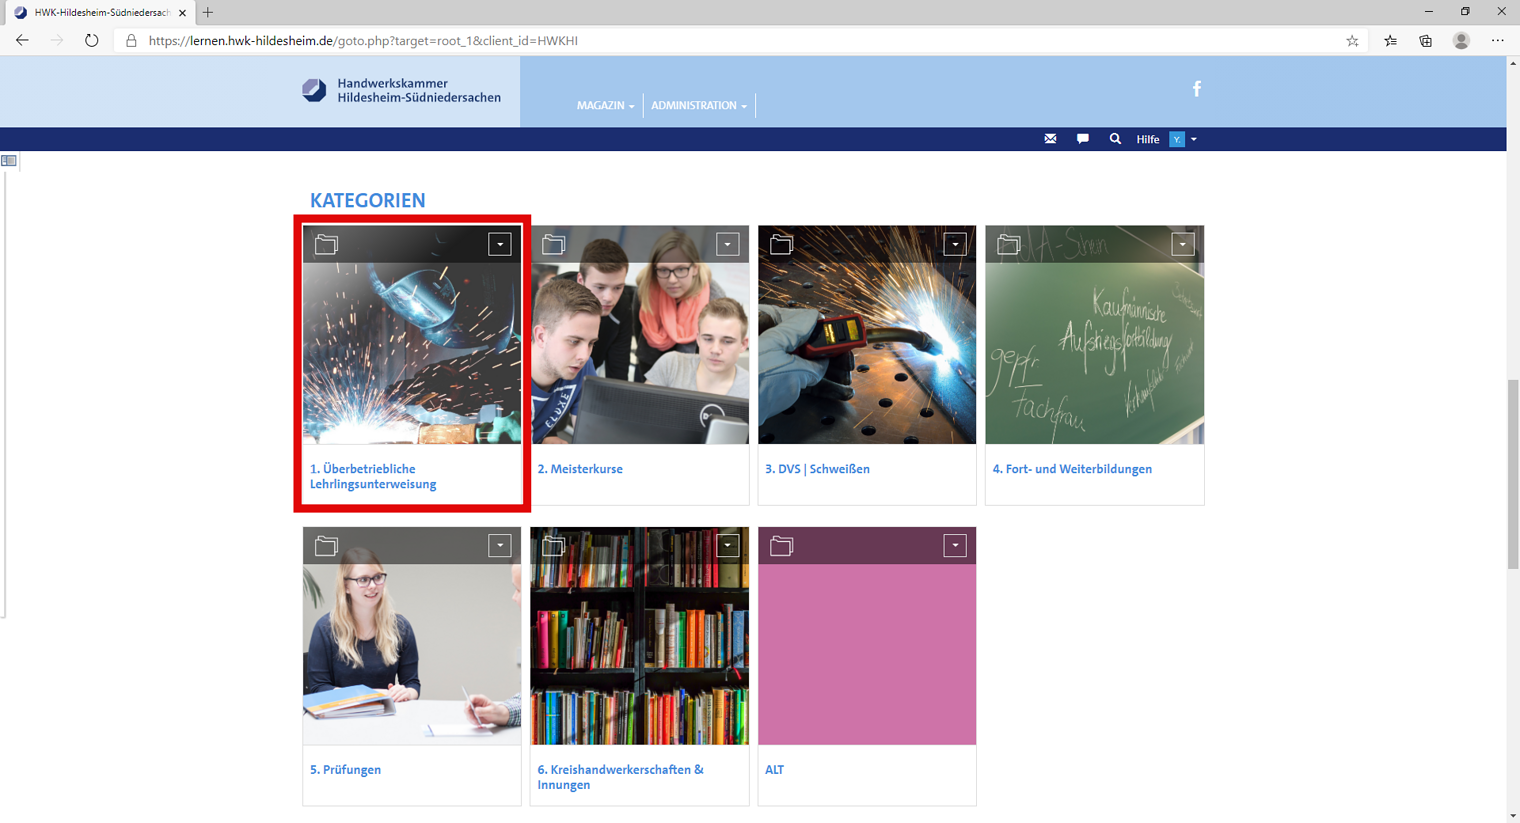Click folder icon on Fort- und Weiterbildungen card
The height and width of the screenshot is (823, 1520).
click(x=1009, y=244)
